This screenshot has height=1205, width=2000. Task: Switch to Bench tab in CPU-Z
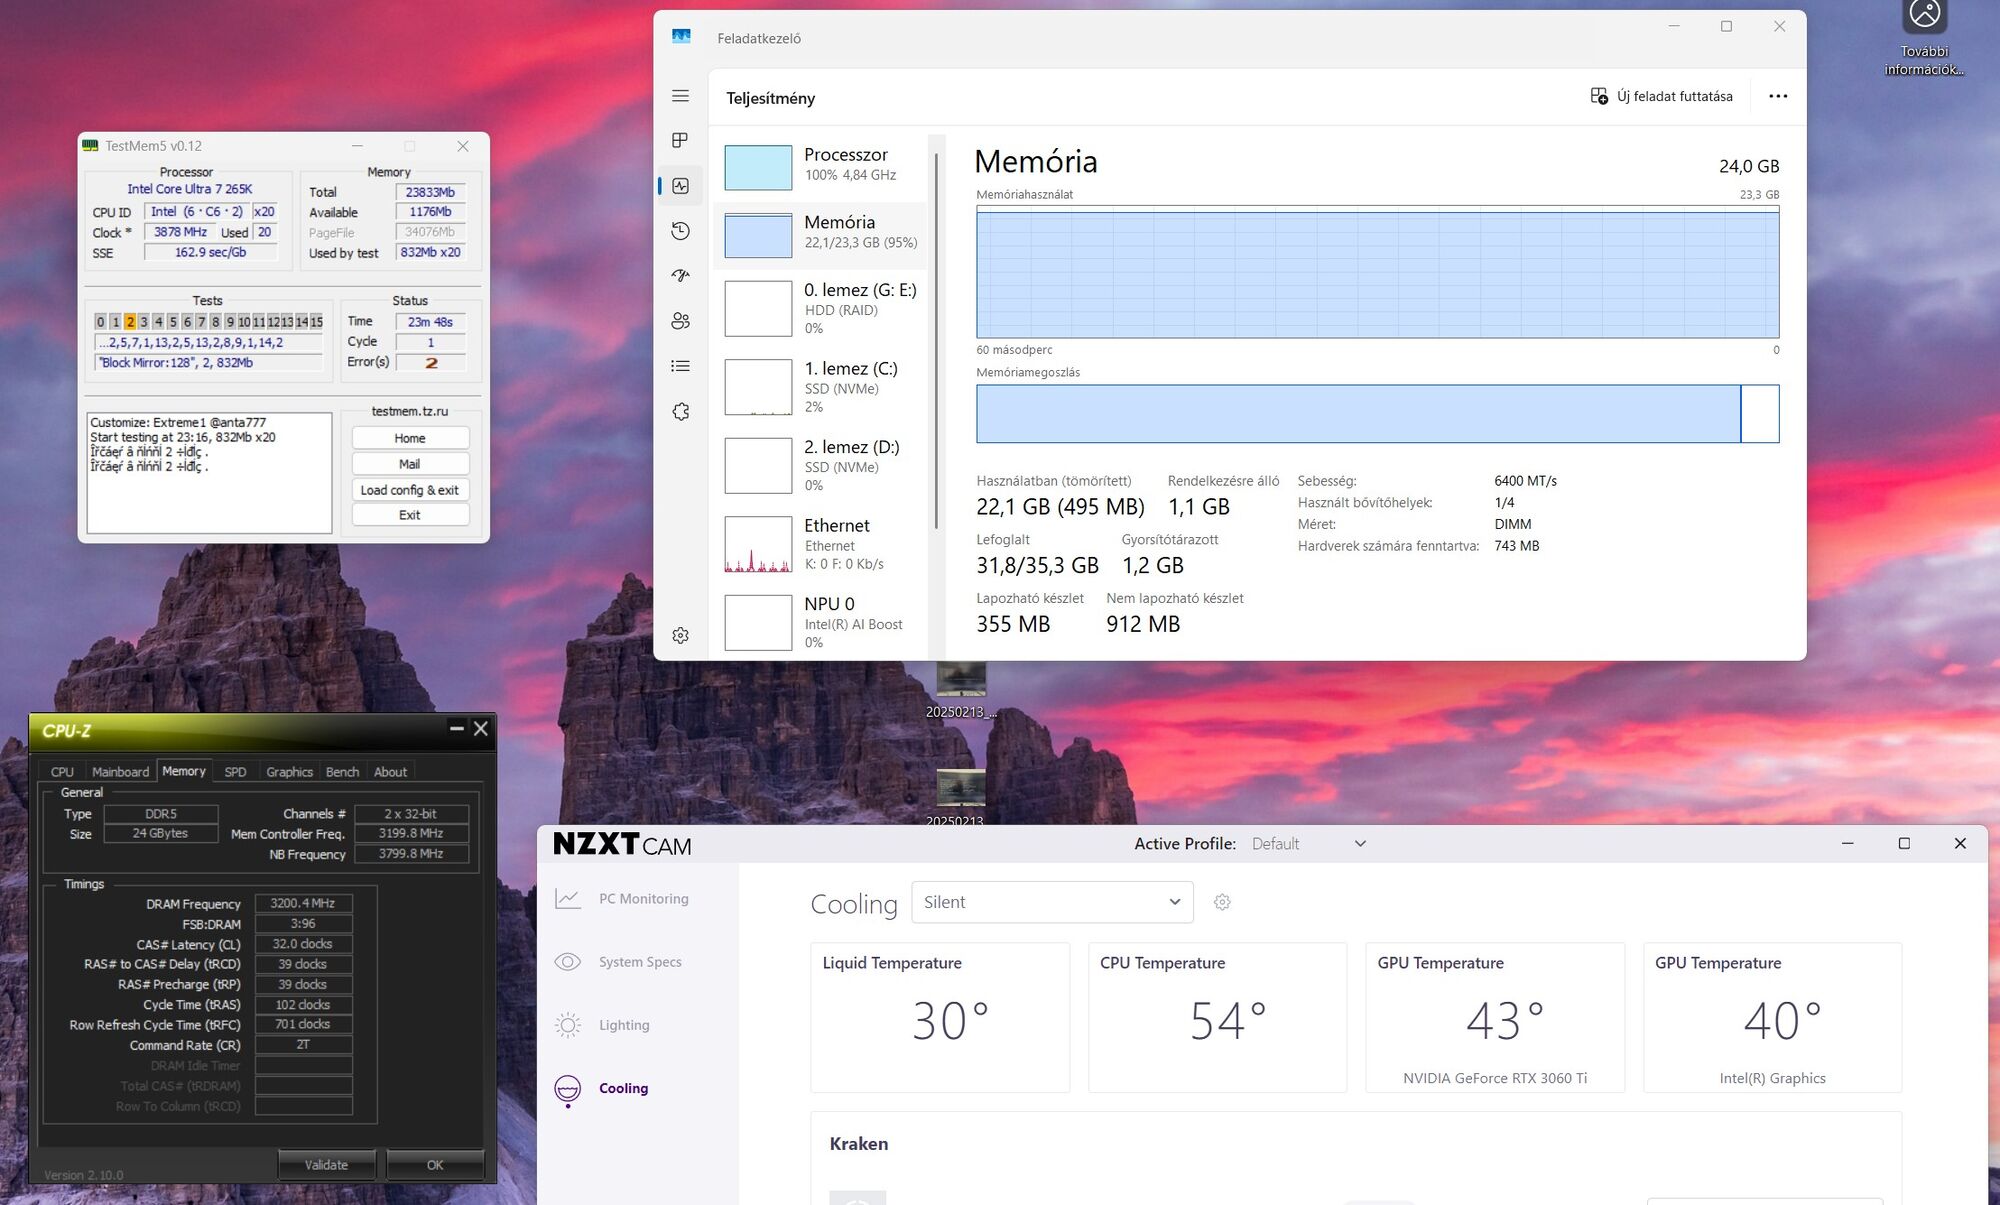342,772
